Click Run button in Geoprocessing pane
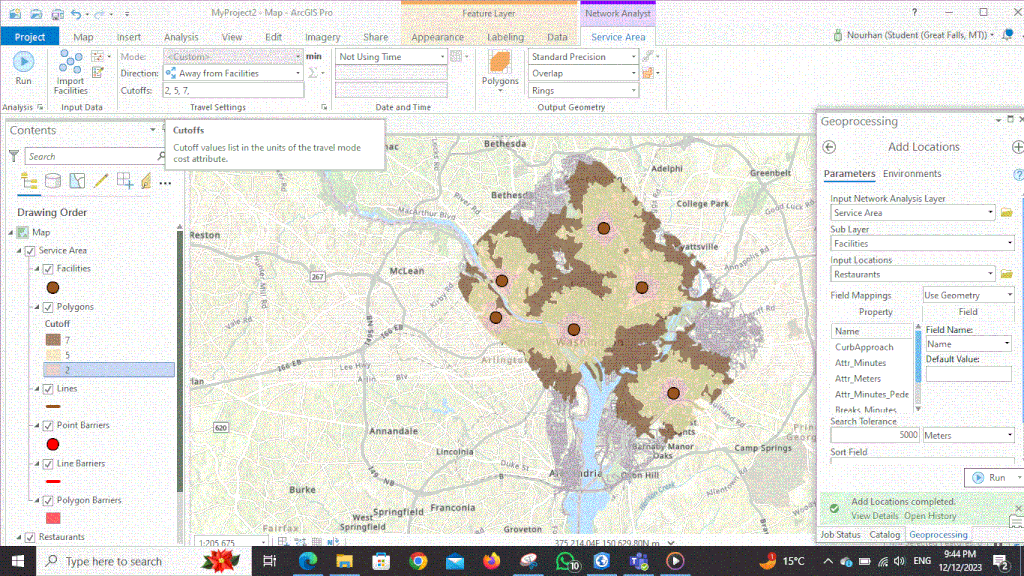This screenshot has width=1024, height=576. tap(990, 477)
